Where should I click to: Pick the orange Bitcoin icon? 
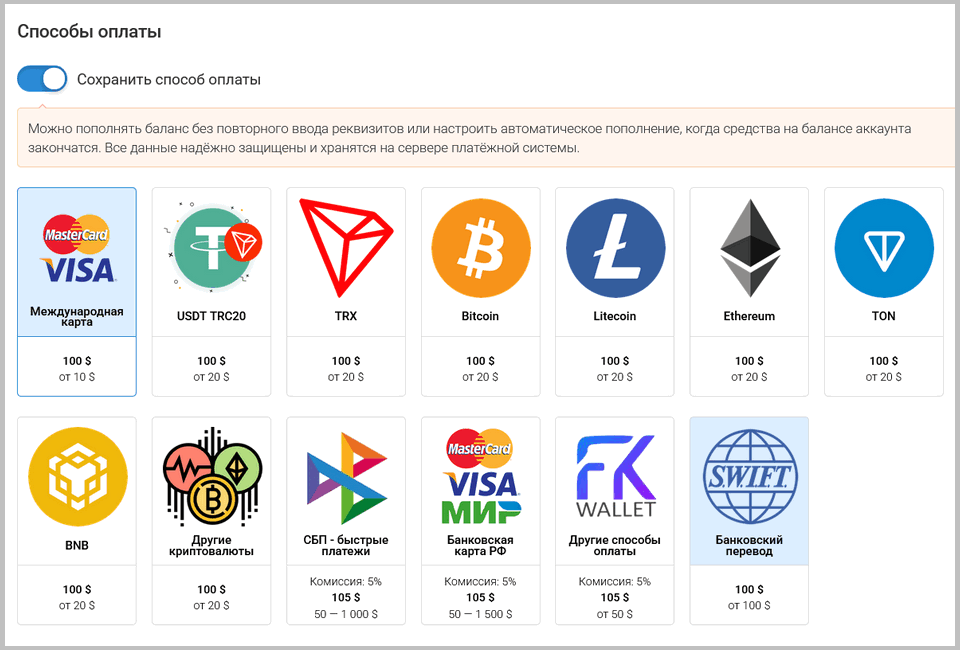pos(481,248)
